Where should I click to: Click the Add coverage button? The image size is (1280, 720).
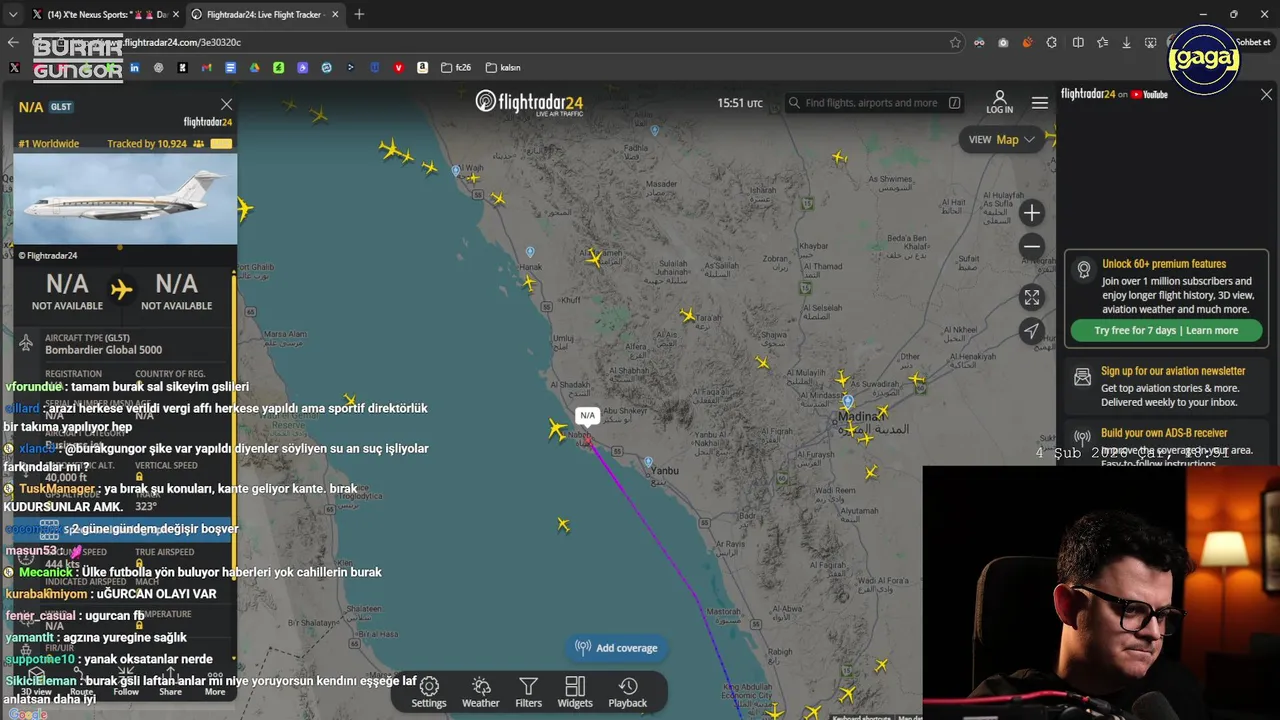(x=617, y=648)
